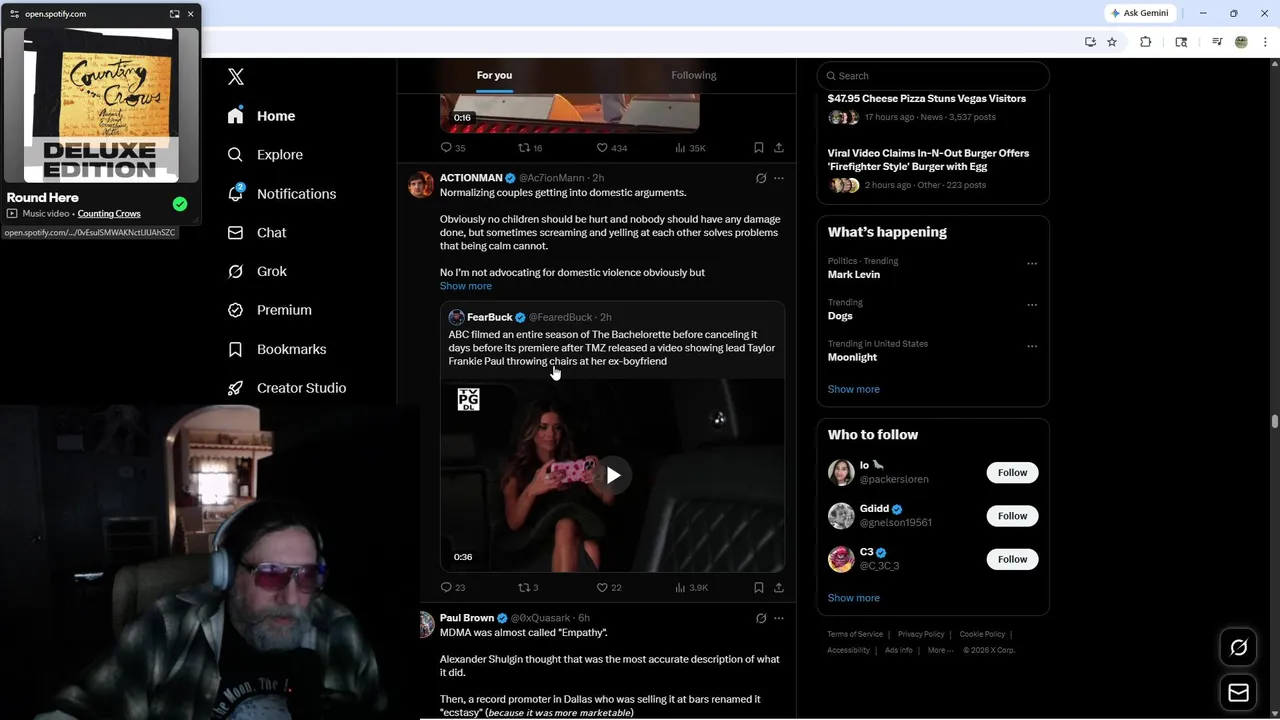Show more under Who to follow
The width and height of the screenshot is (1280, 720).
854,598
